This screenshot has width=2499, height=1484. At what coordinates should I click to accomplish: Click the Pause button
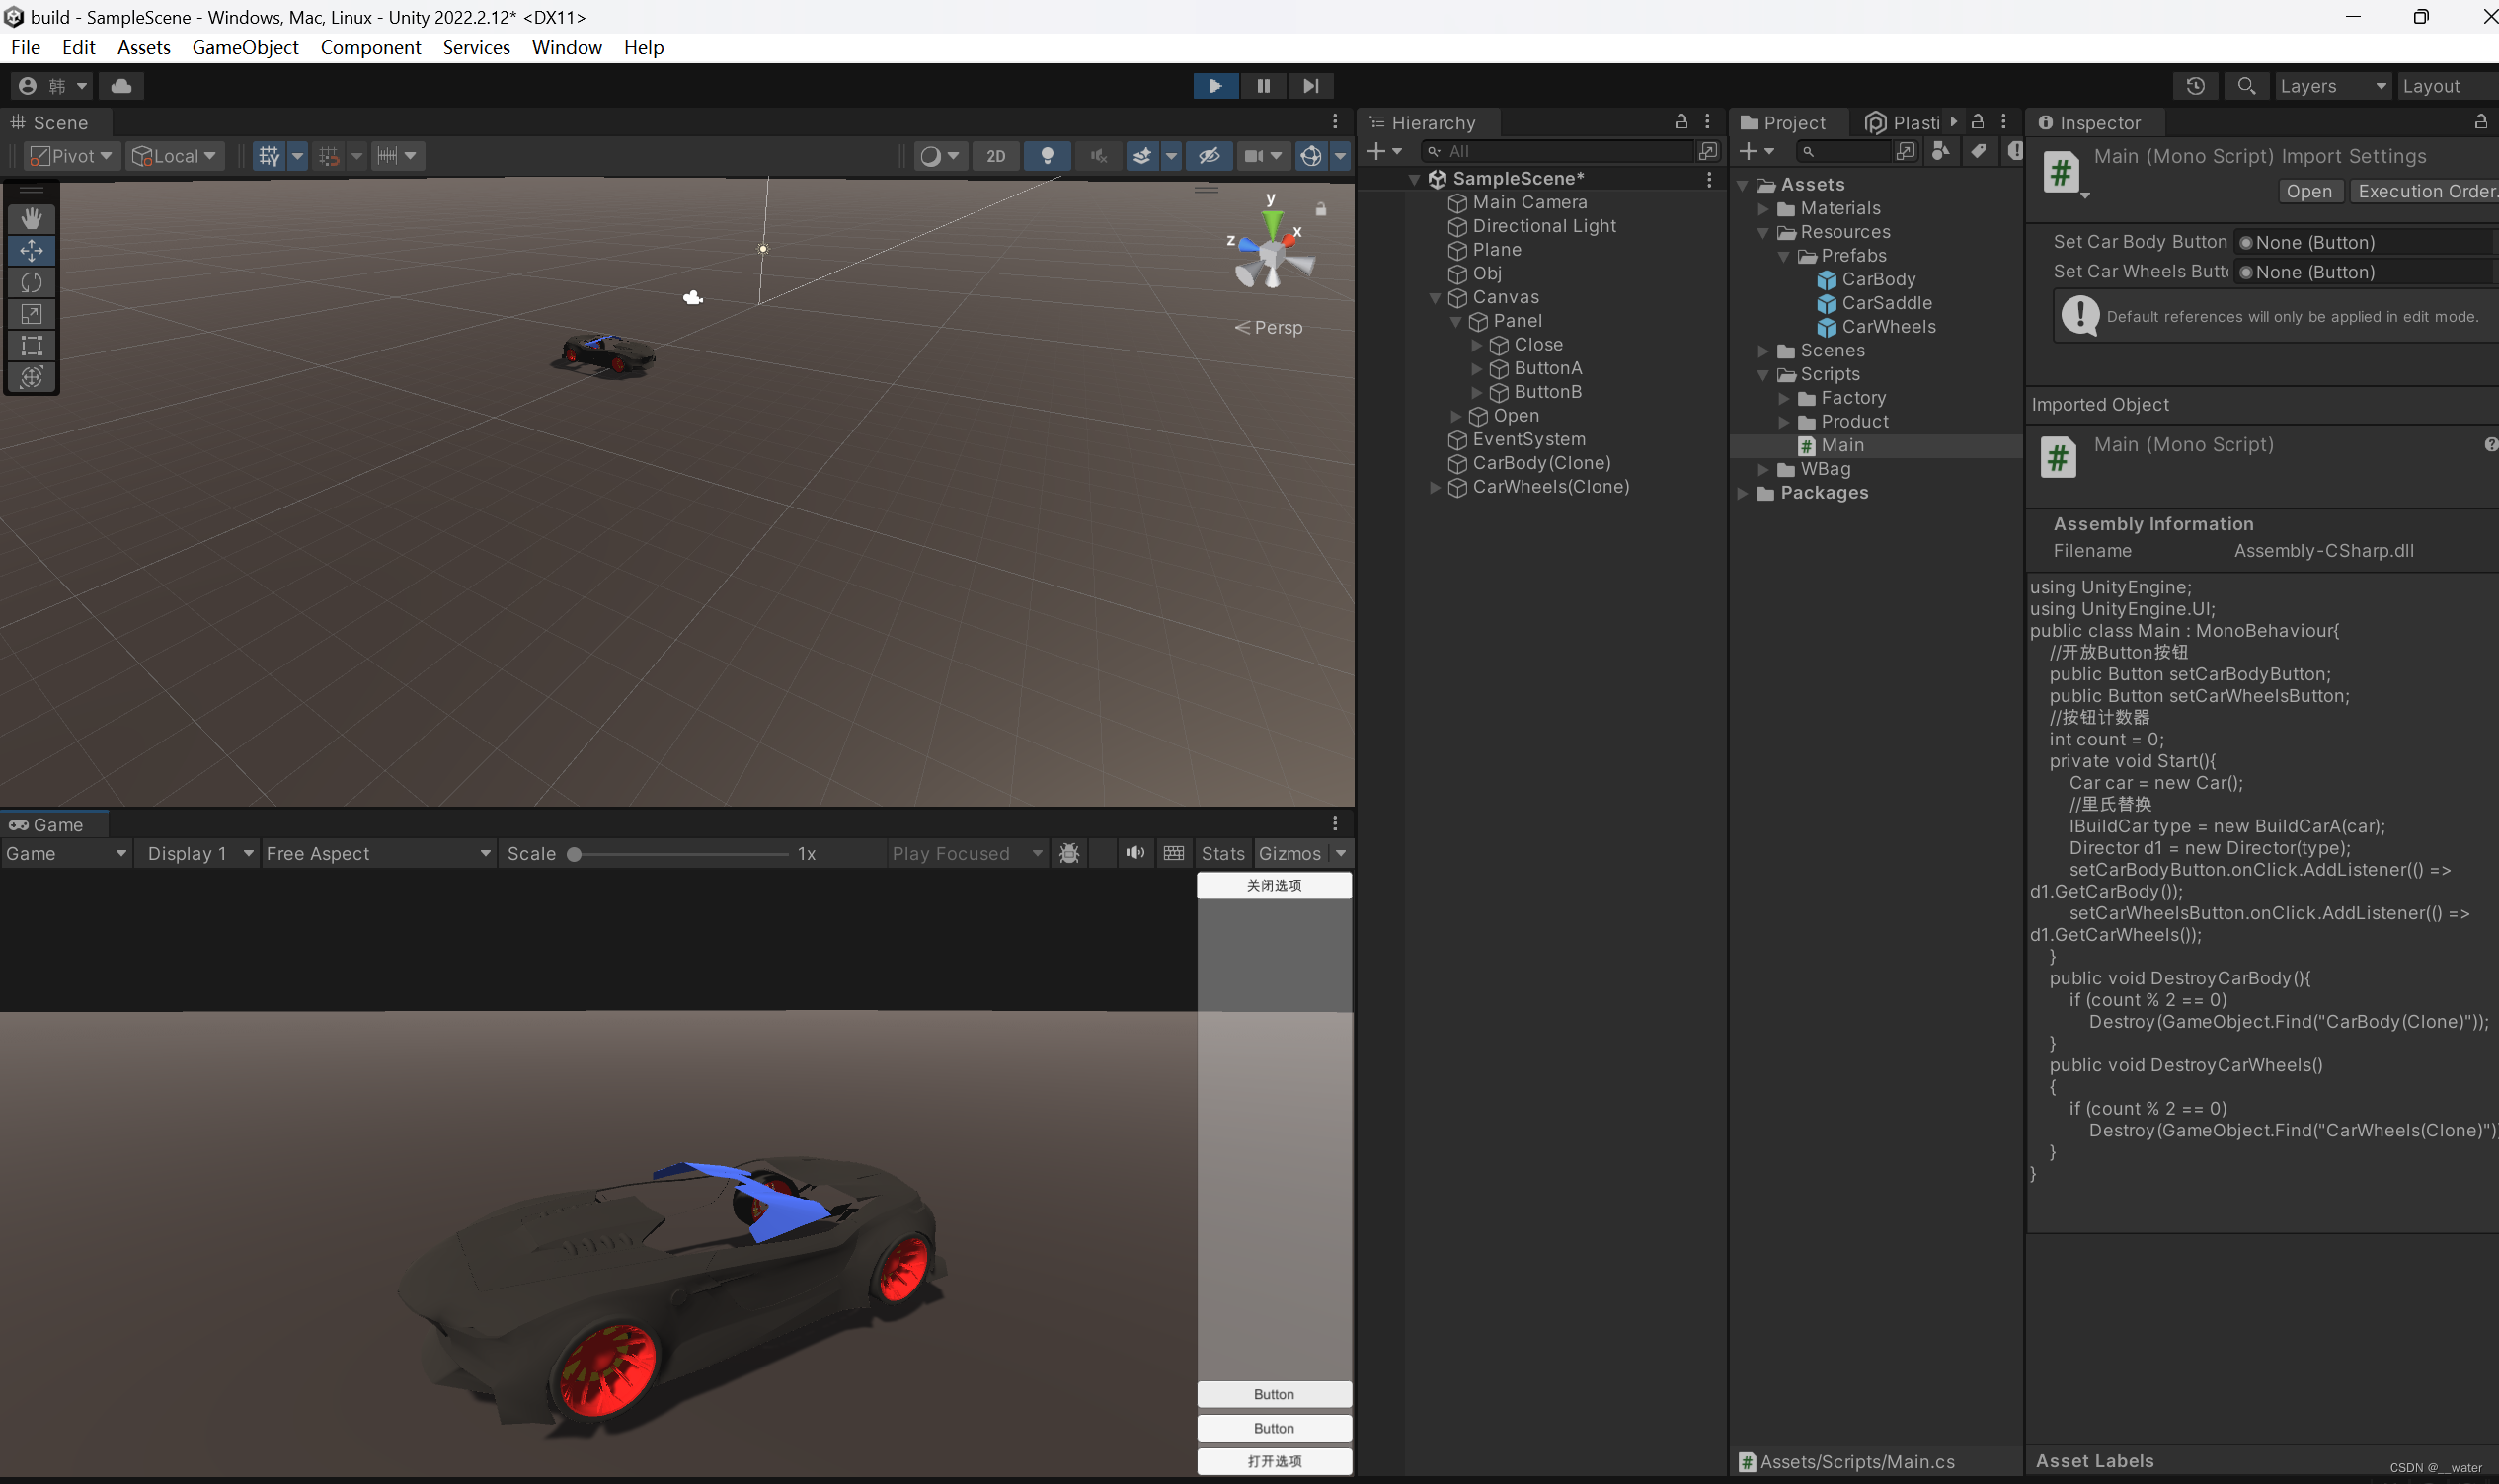pyautogui.click(x=1263, y=86)
